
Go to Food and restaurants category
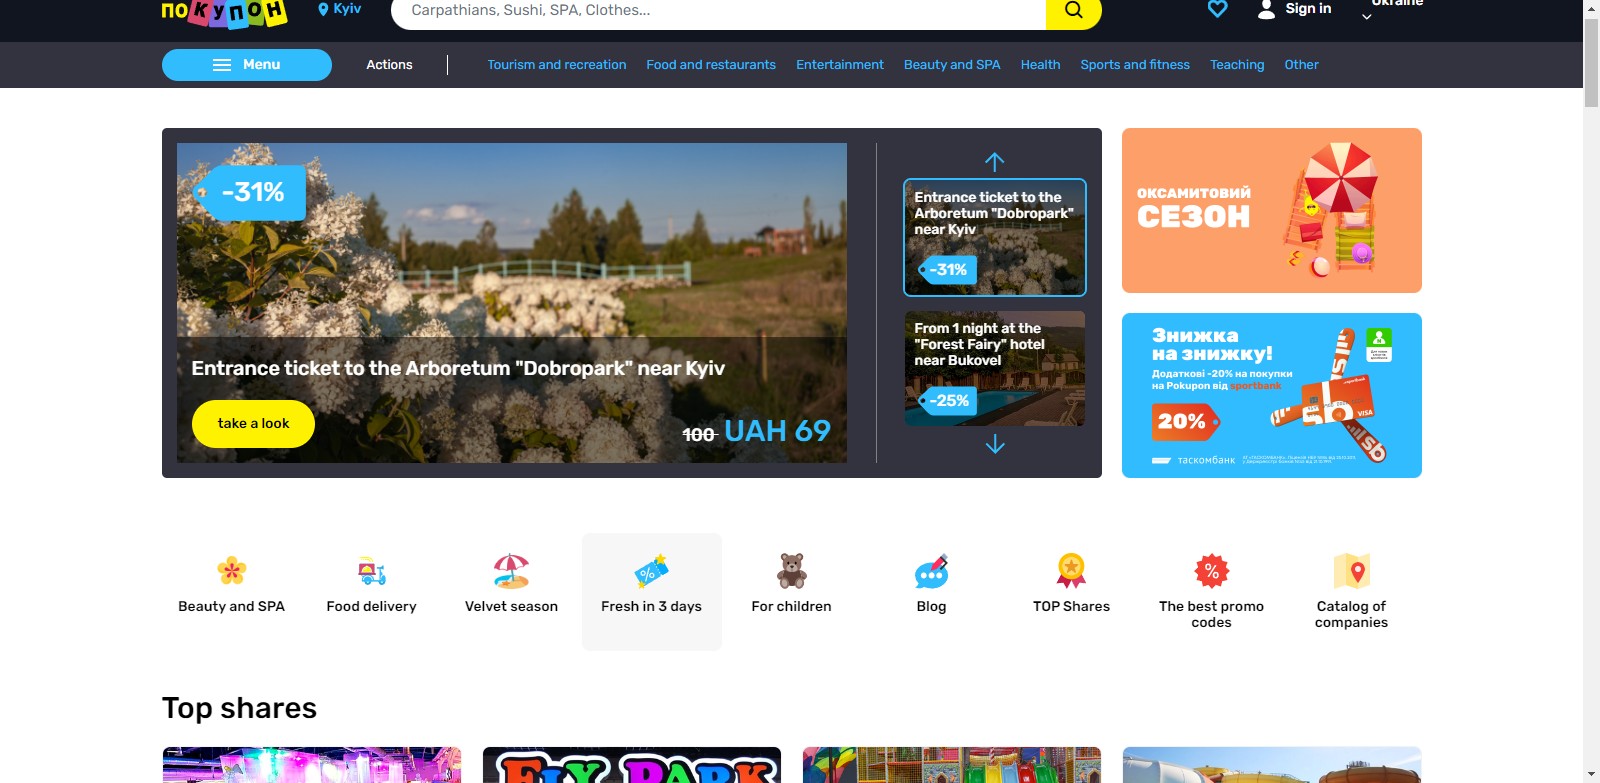pyautogui.click(x=710, y=65)
